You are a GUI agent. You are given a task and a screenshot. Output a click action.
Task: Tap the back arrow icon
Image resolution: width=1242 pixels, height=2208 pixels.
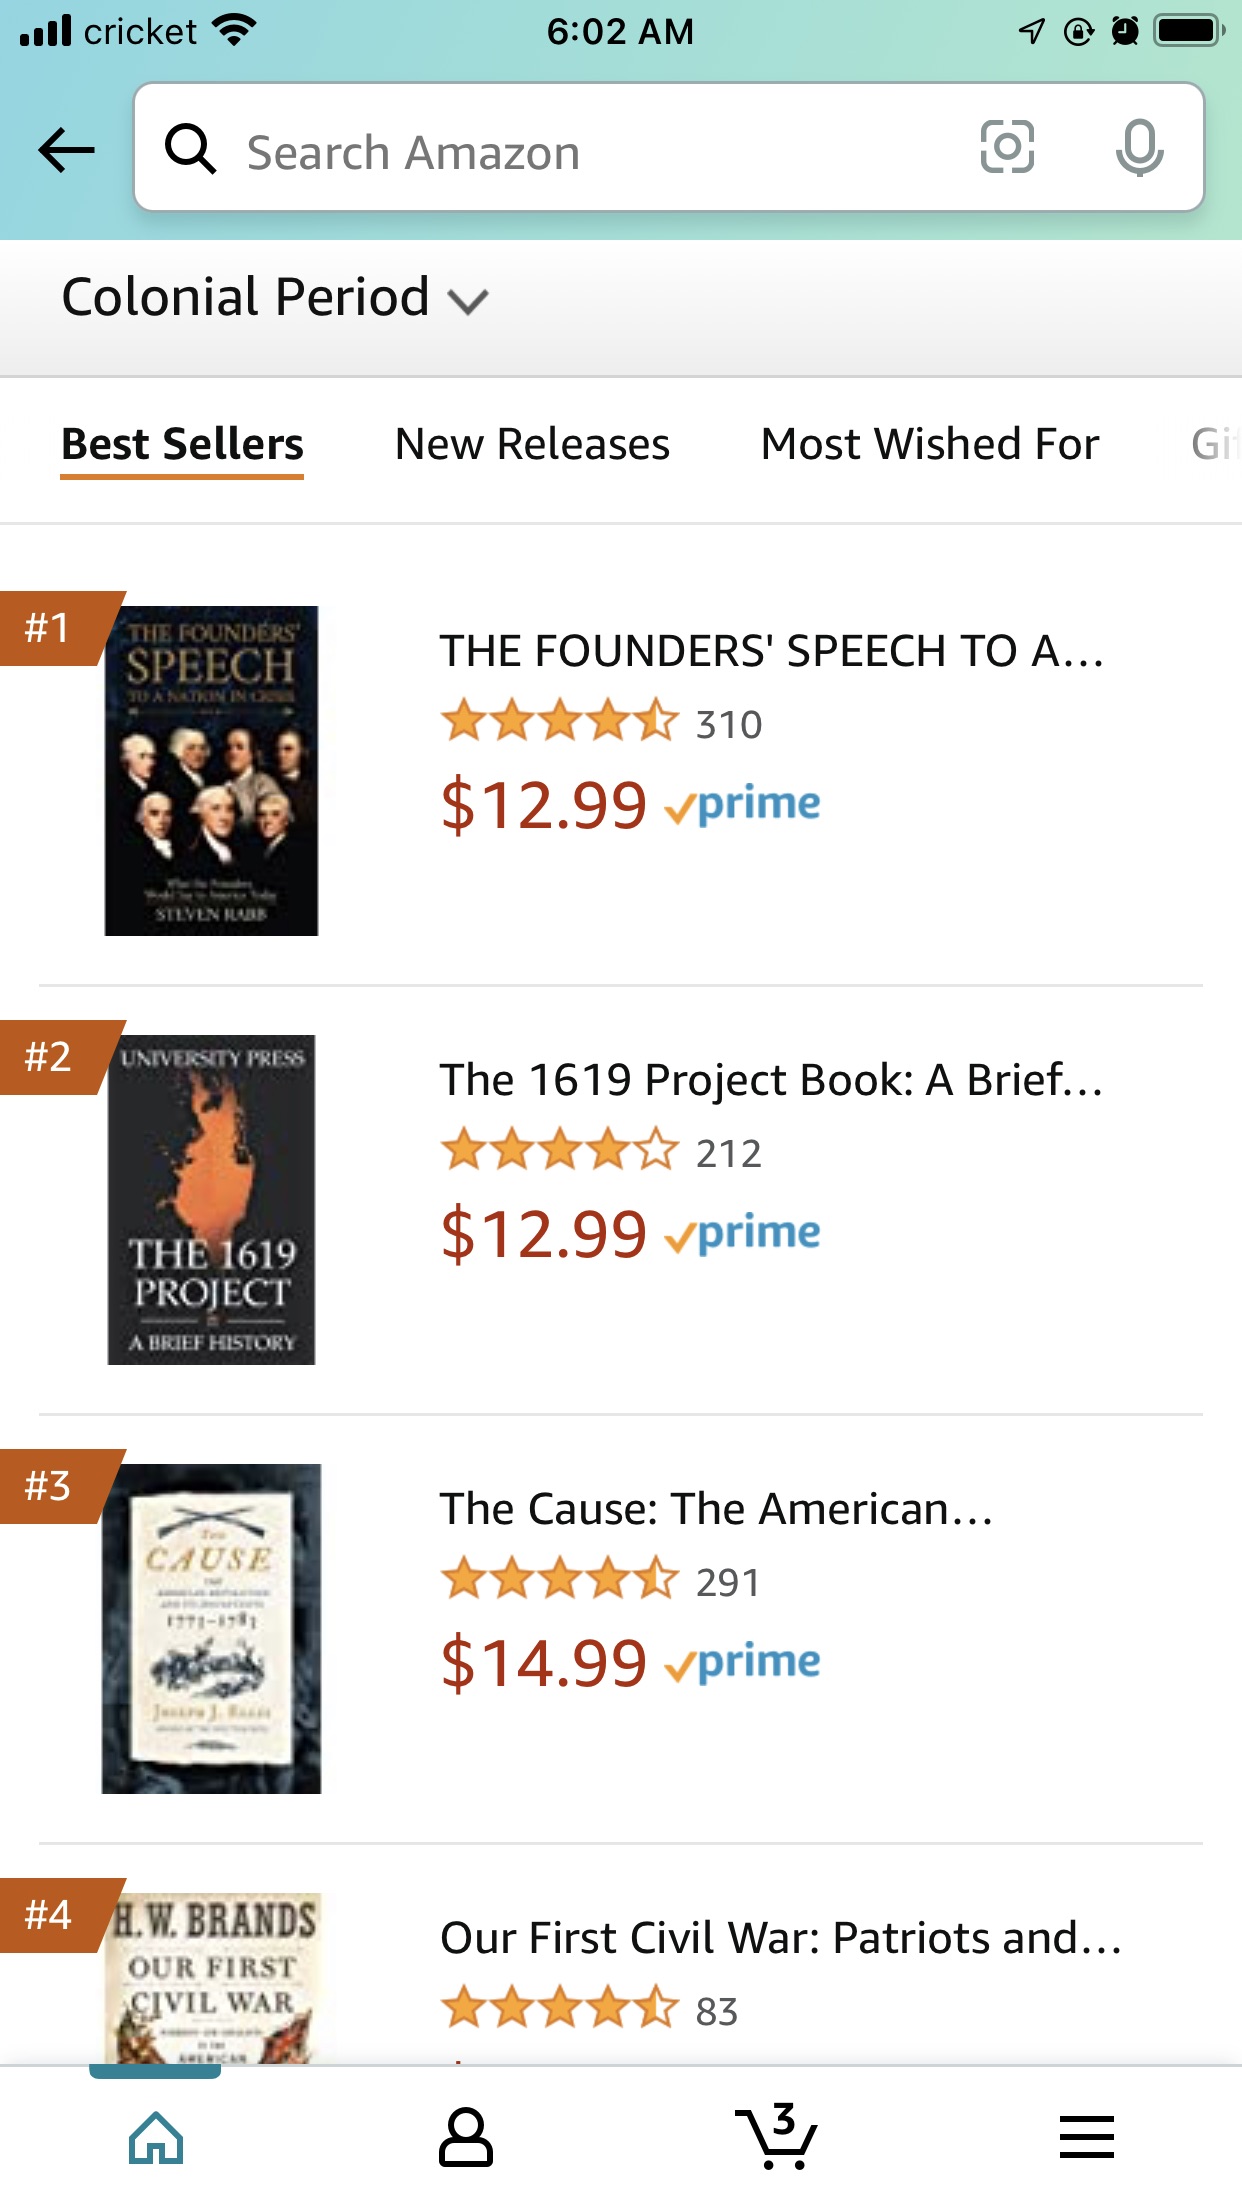click(x=66, y=150)
